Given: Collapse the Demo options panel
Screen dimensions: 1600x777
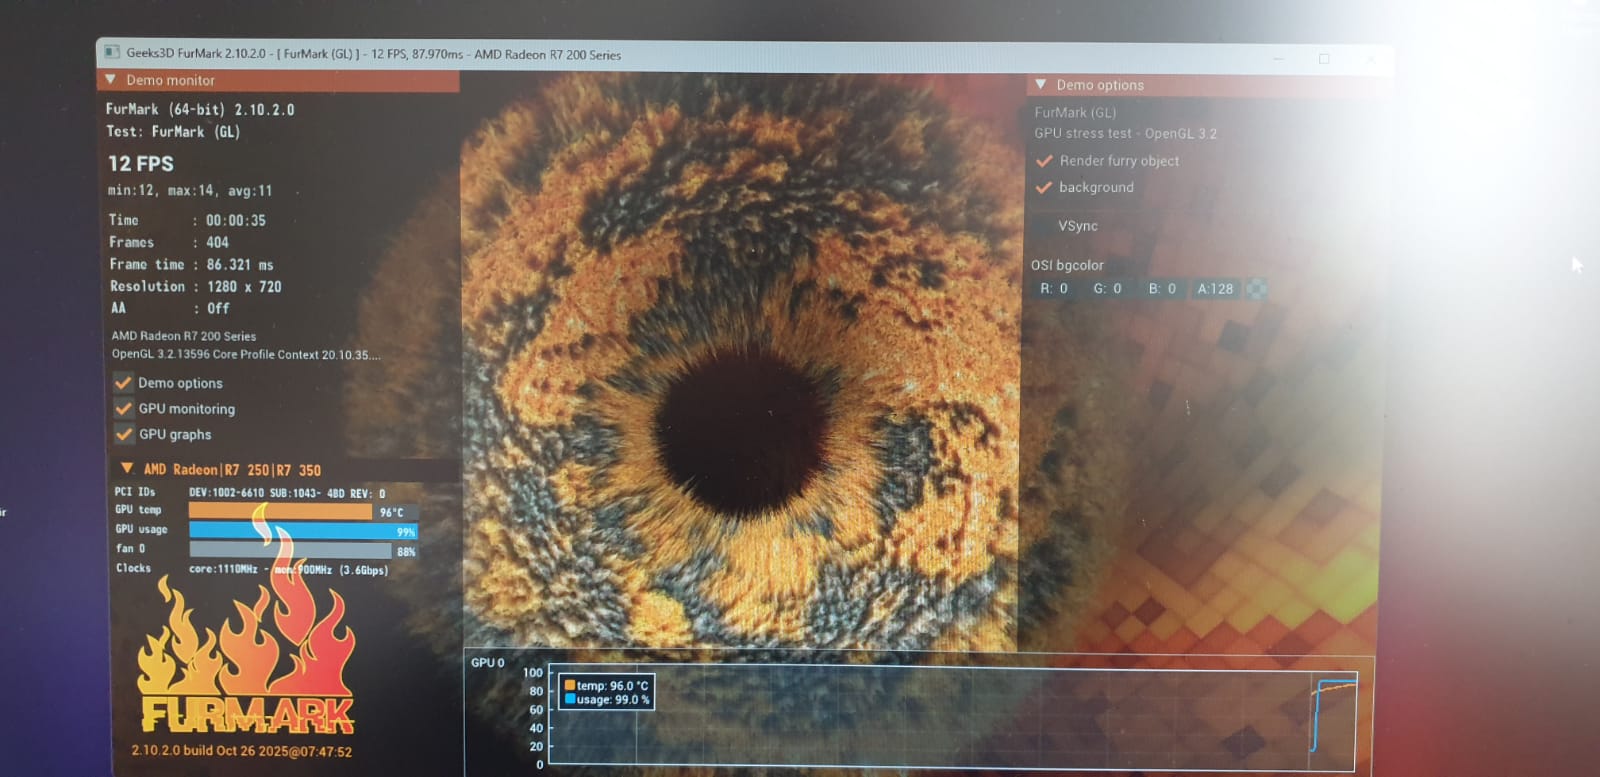Looking at the screenshot, I should 1041,85.
